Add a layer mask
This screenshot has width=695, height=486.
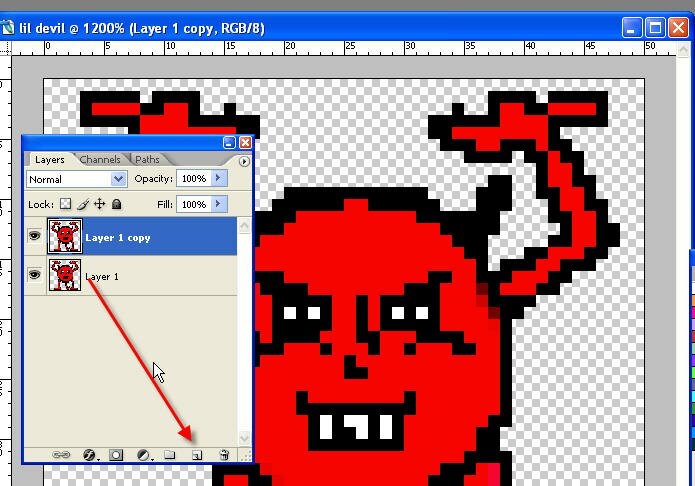[x=116, y=455]
